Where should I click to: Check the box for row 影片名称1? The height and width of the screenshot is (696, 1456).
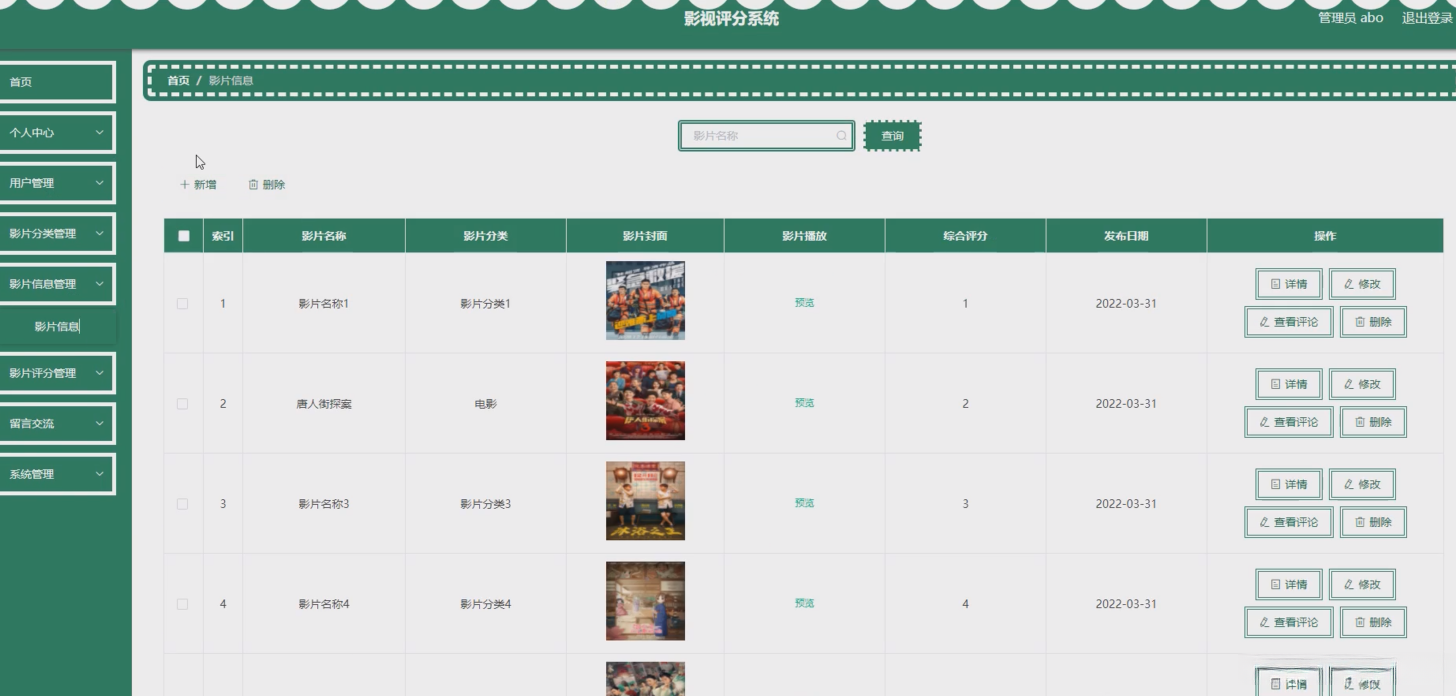tap(182, 304)
